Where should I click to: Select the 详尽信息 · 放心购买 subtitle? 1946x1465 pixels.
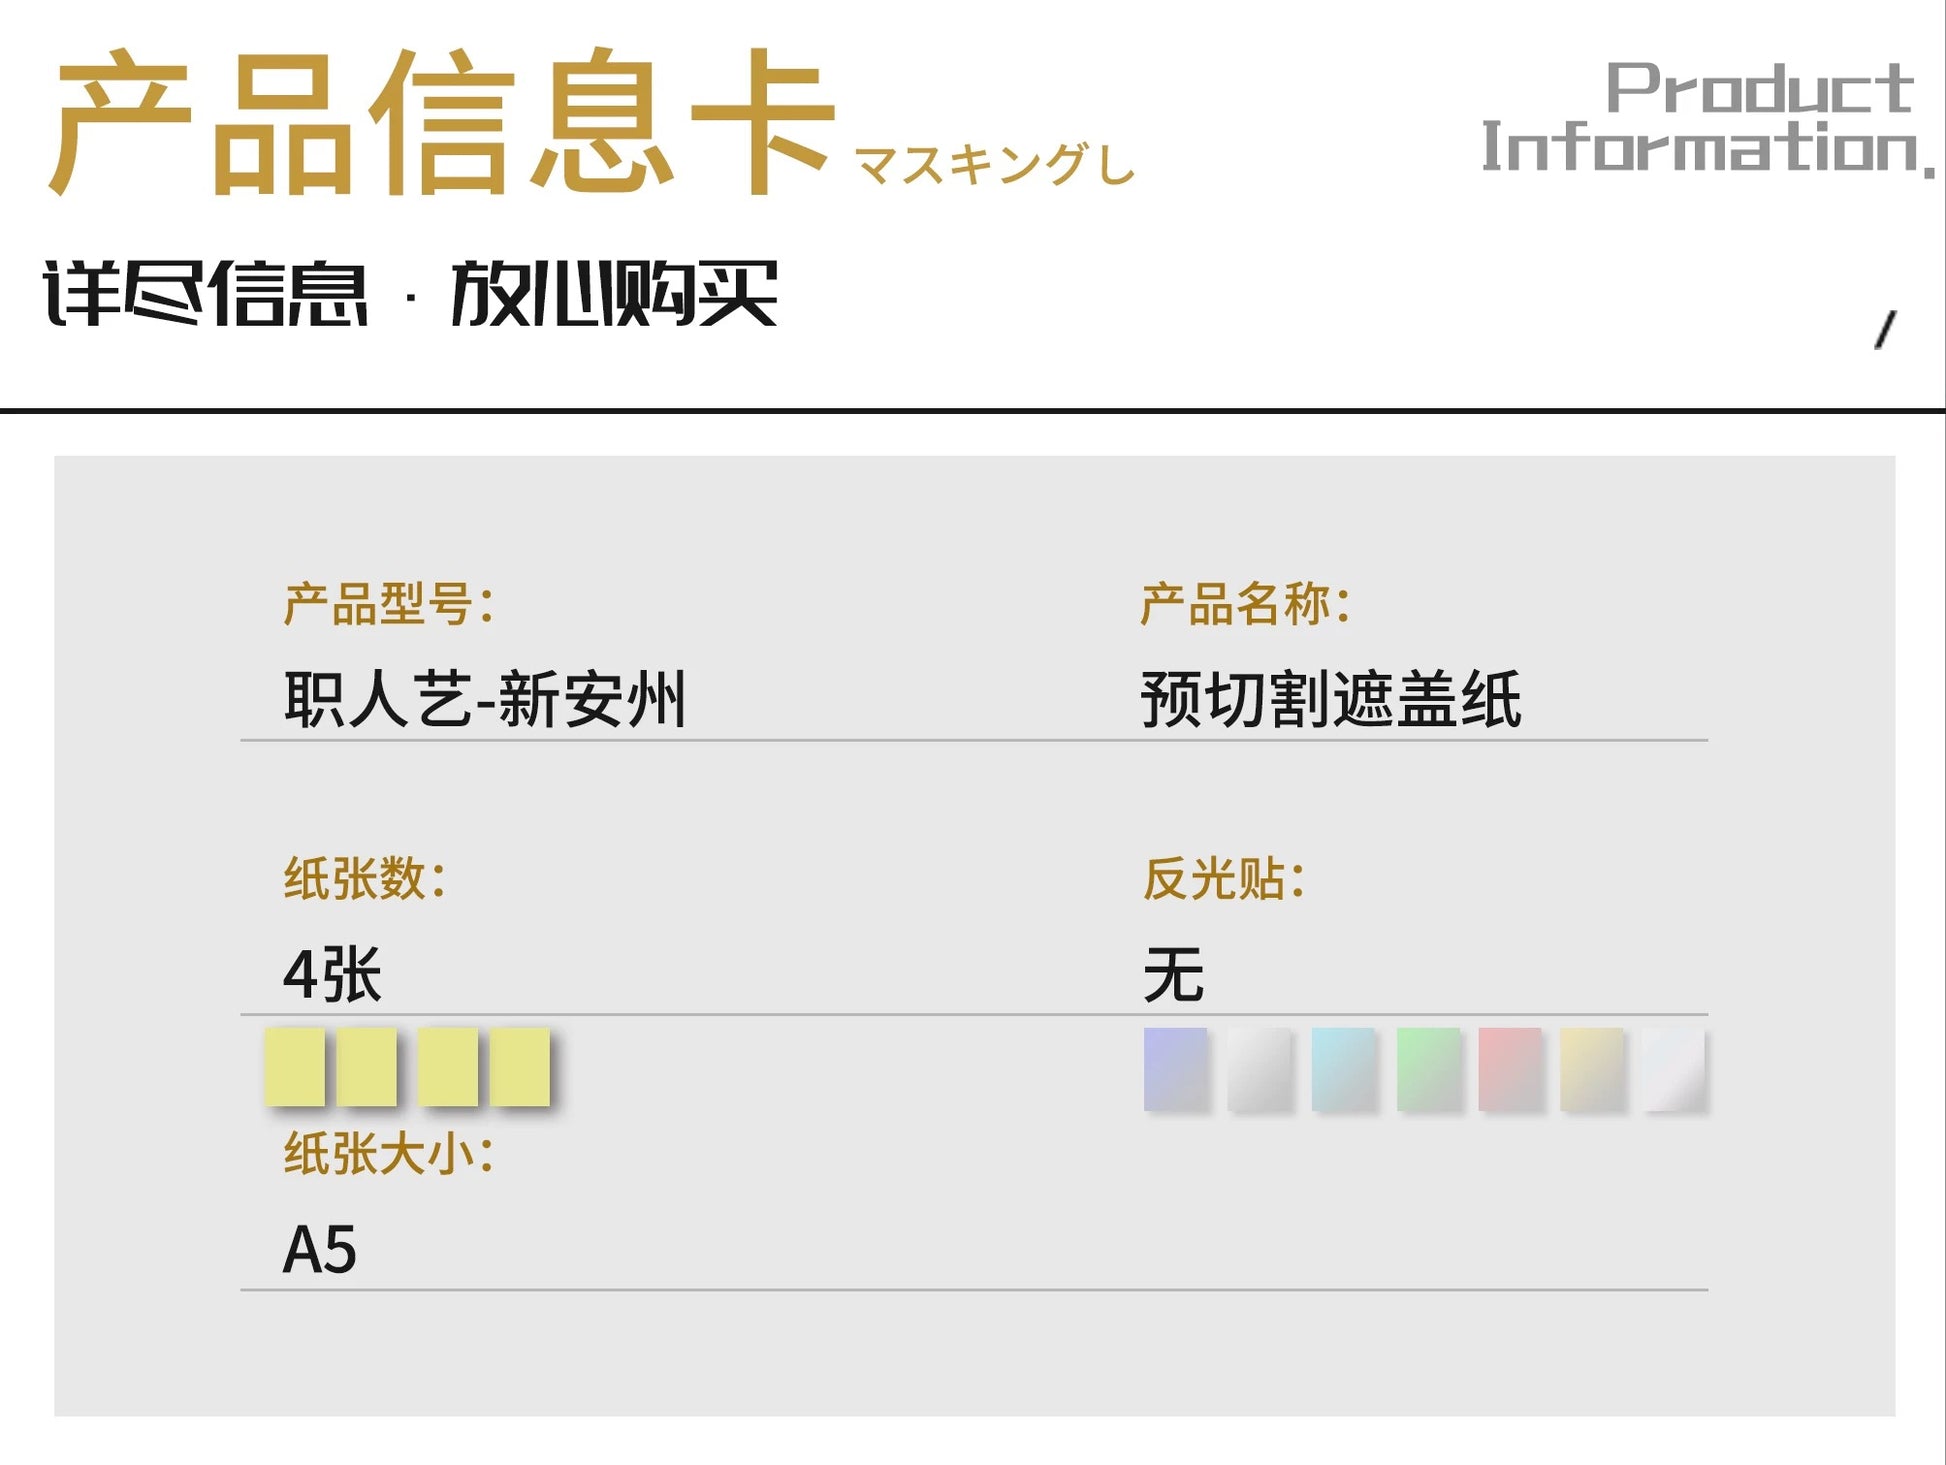pos(410,293)
